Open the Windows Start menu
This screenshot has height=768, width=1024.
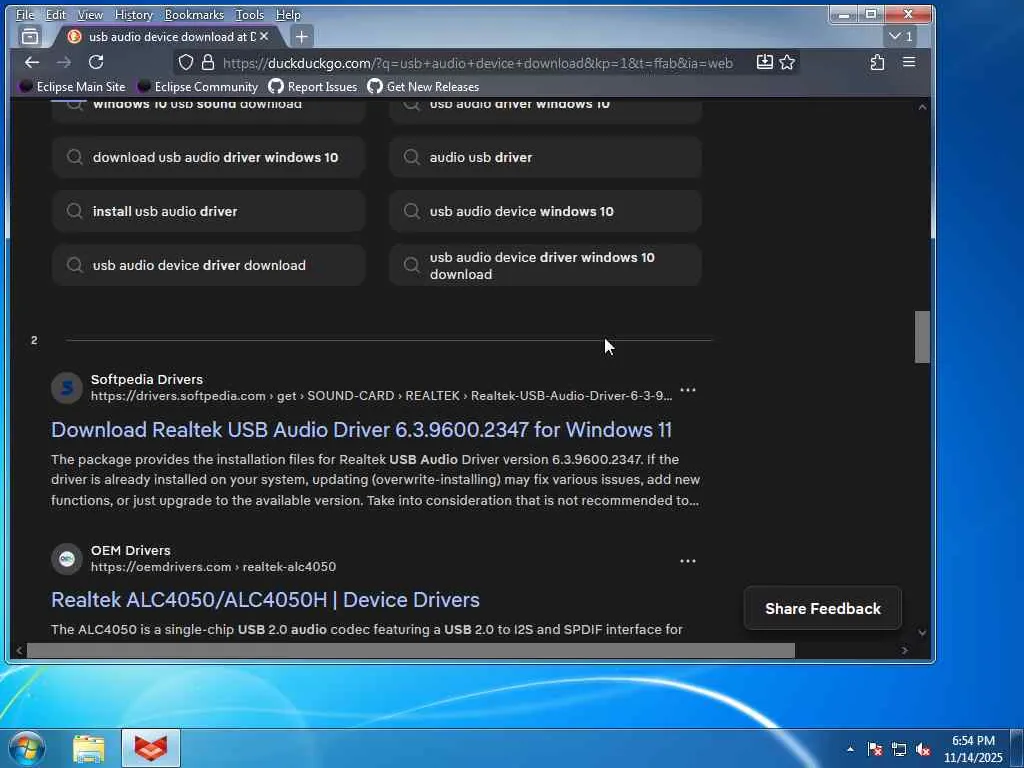coord(27,748)
